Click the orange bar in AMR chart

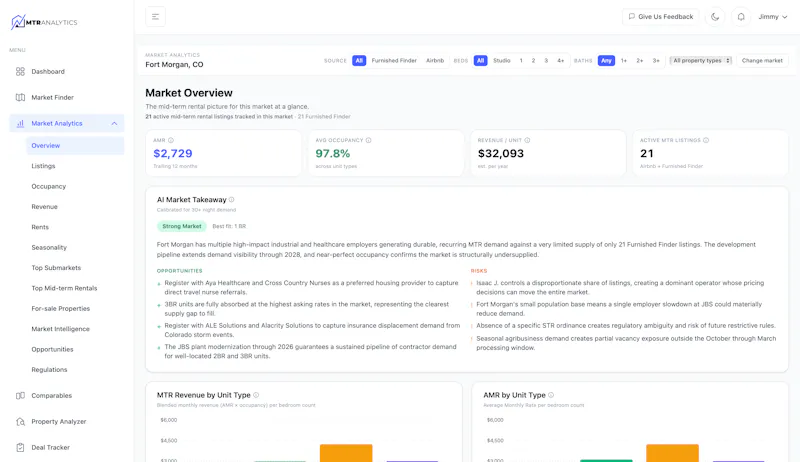pos(672,453)
